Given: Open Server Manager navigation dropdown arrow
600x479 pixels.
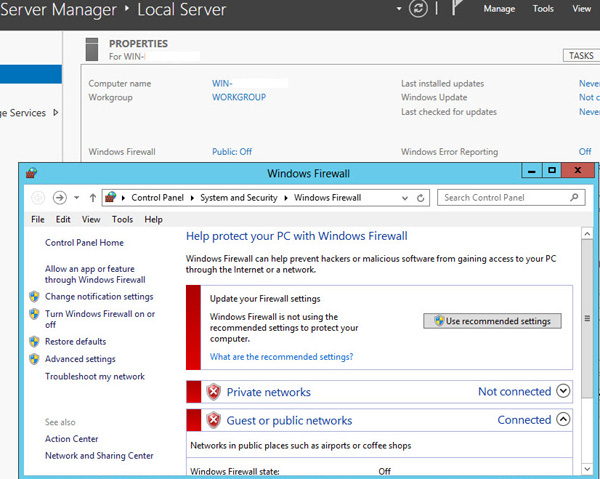Looking at the screenshot, I should click(399, 8).
